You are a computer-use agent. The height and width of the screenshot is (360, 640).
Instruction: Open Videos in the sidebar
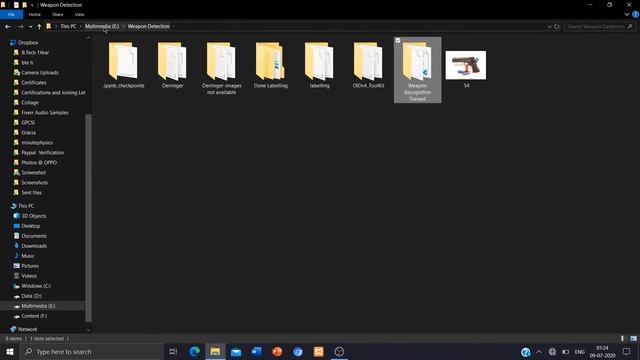(x=29, y=276)
